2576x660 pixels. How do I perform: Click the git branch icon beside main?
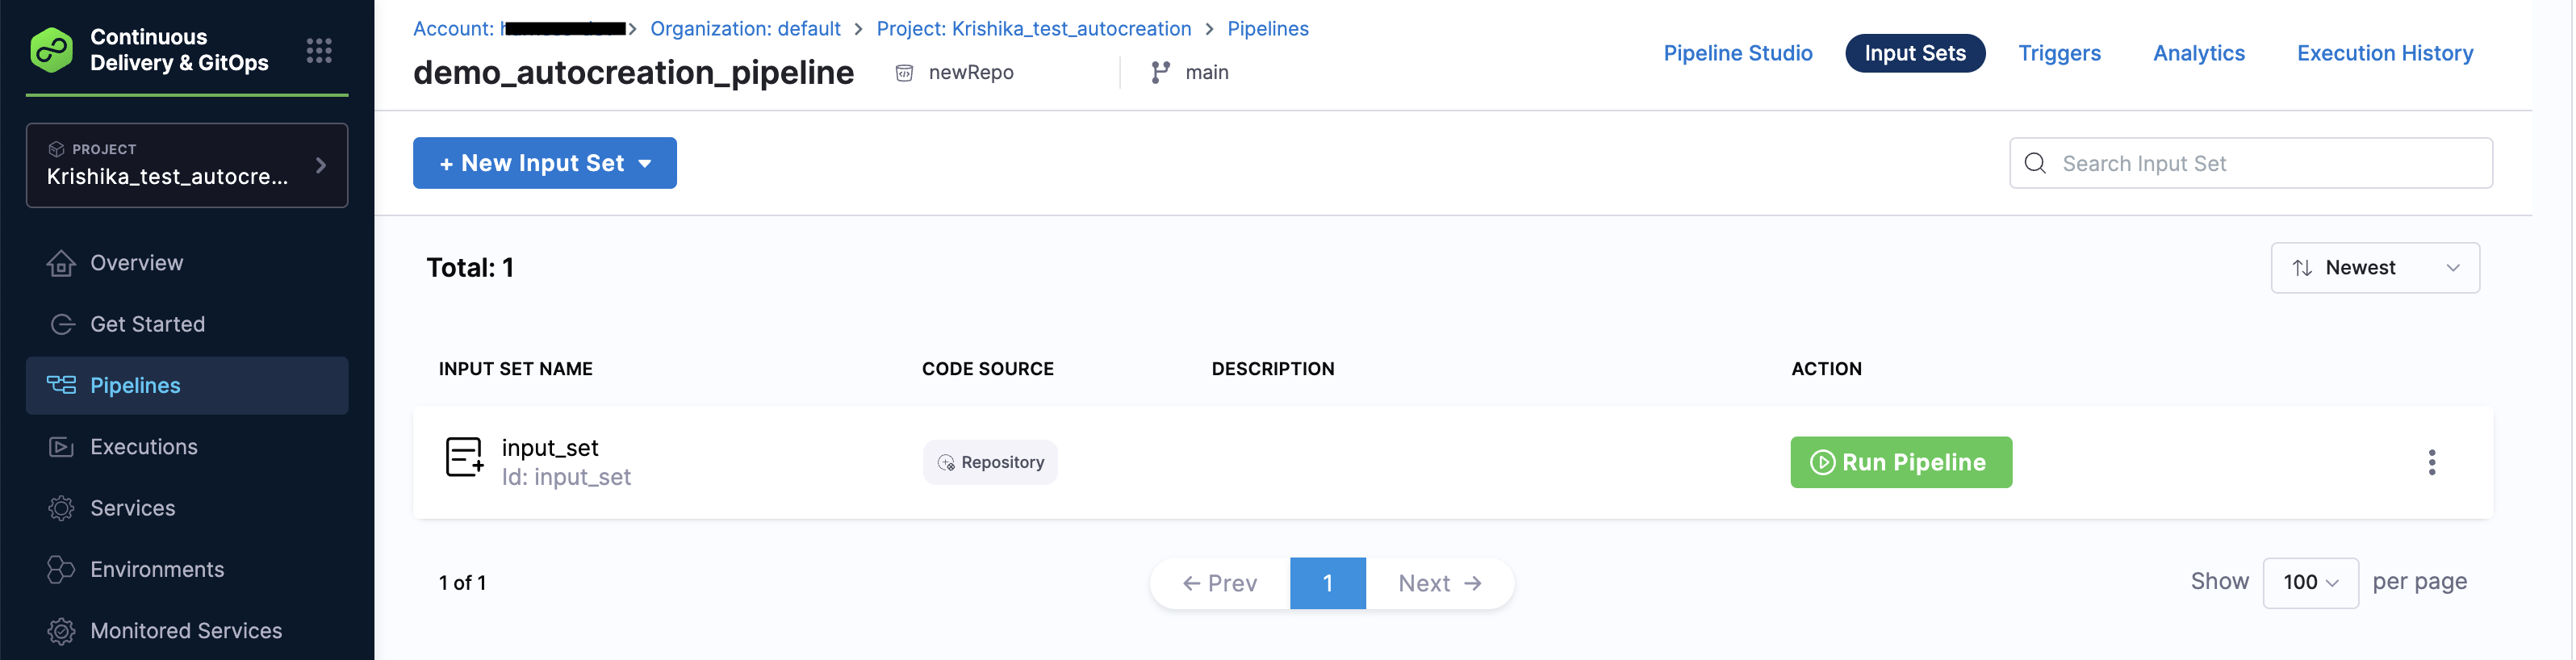[1160, 73]
